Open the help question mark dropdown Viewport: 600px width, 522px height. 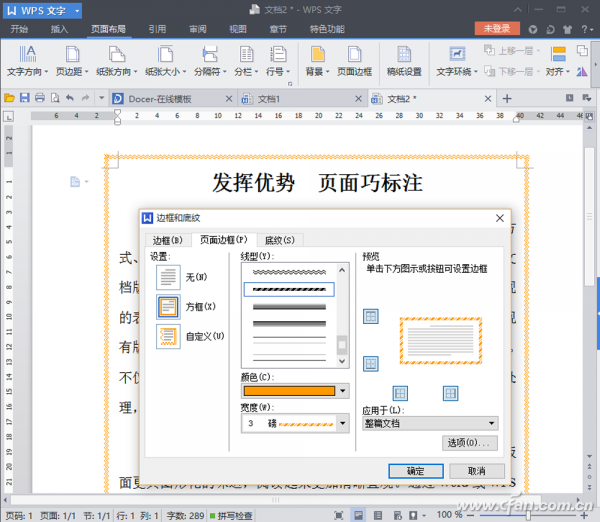click(587, 29)
